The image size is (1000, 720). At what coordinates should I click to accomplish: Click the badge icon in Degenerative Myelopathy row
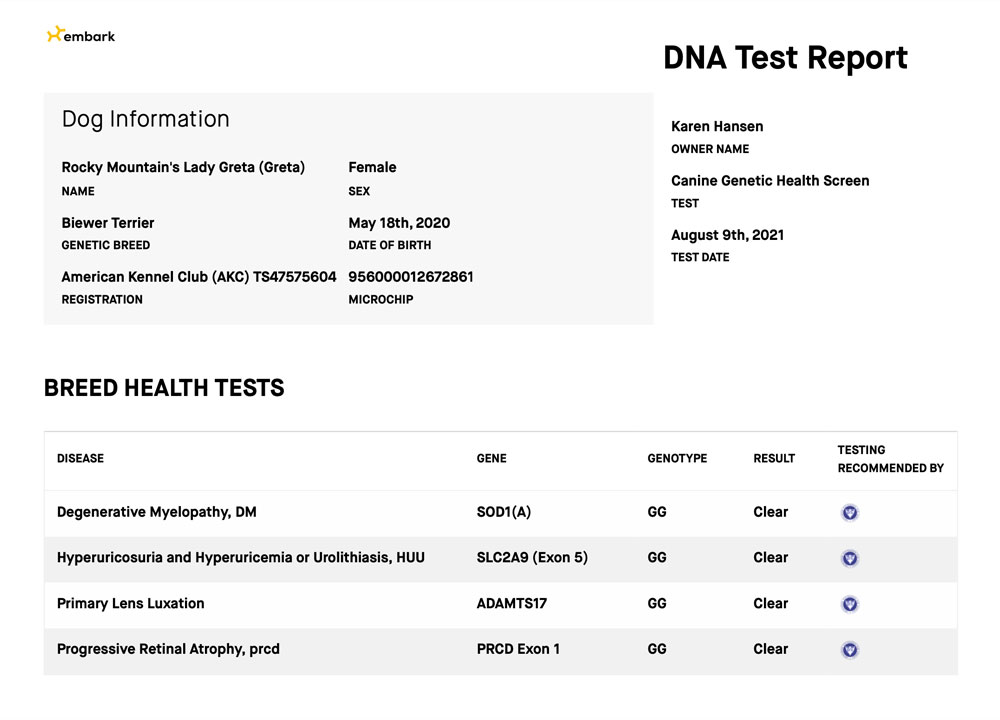click(850, 513)
